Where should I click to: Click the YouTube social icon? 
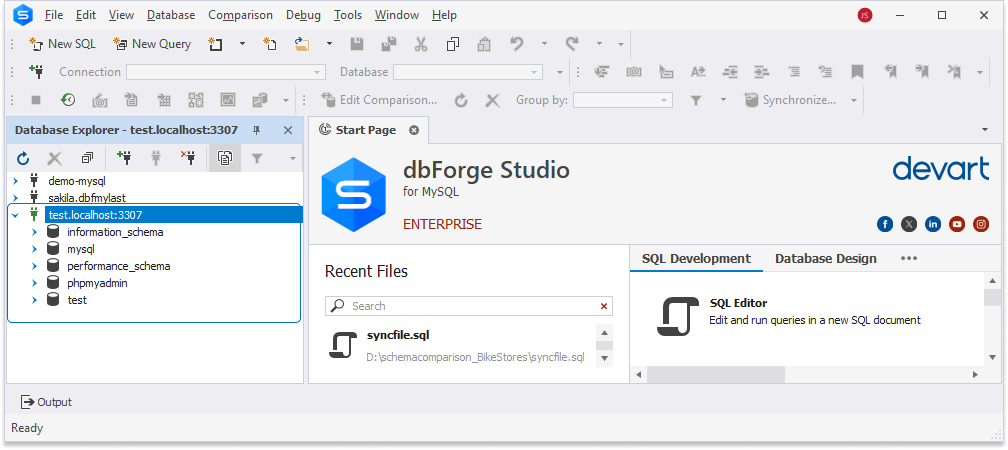tap(957, 224)
